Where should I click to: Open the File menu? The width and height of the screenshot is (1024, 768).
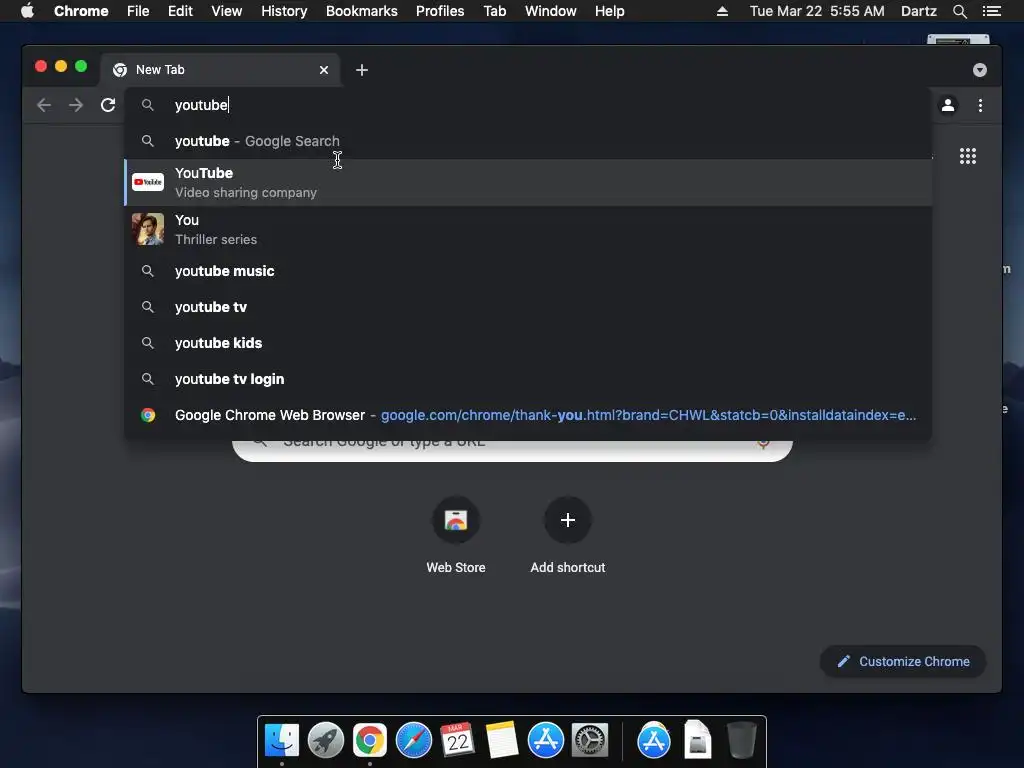(138, 11)
